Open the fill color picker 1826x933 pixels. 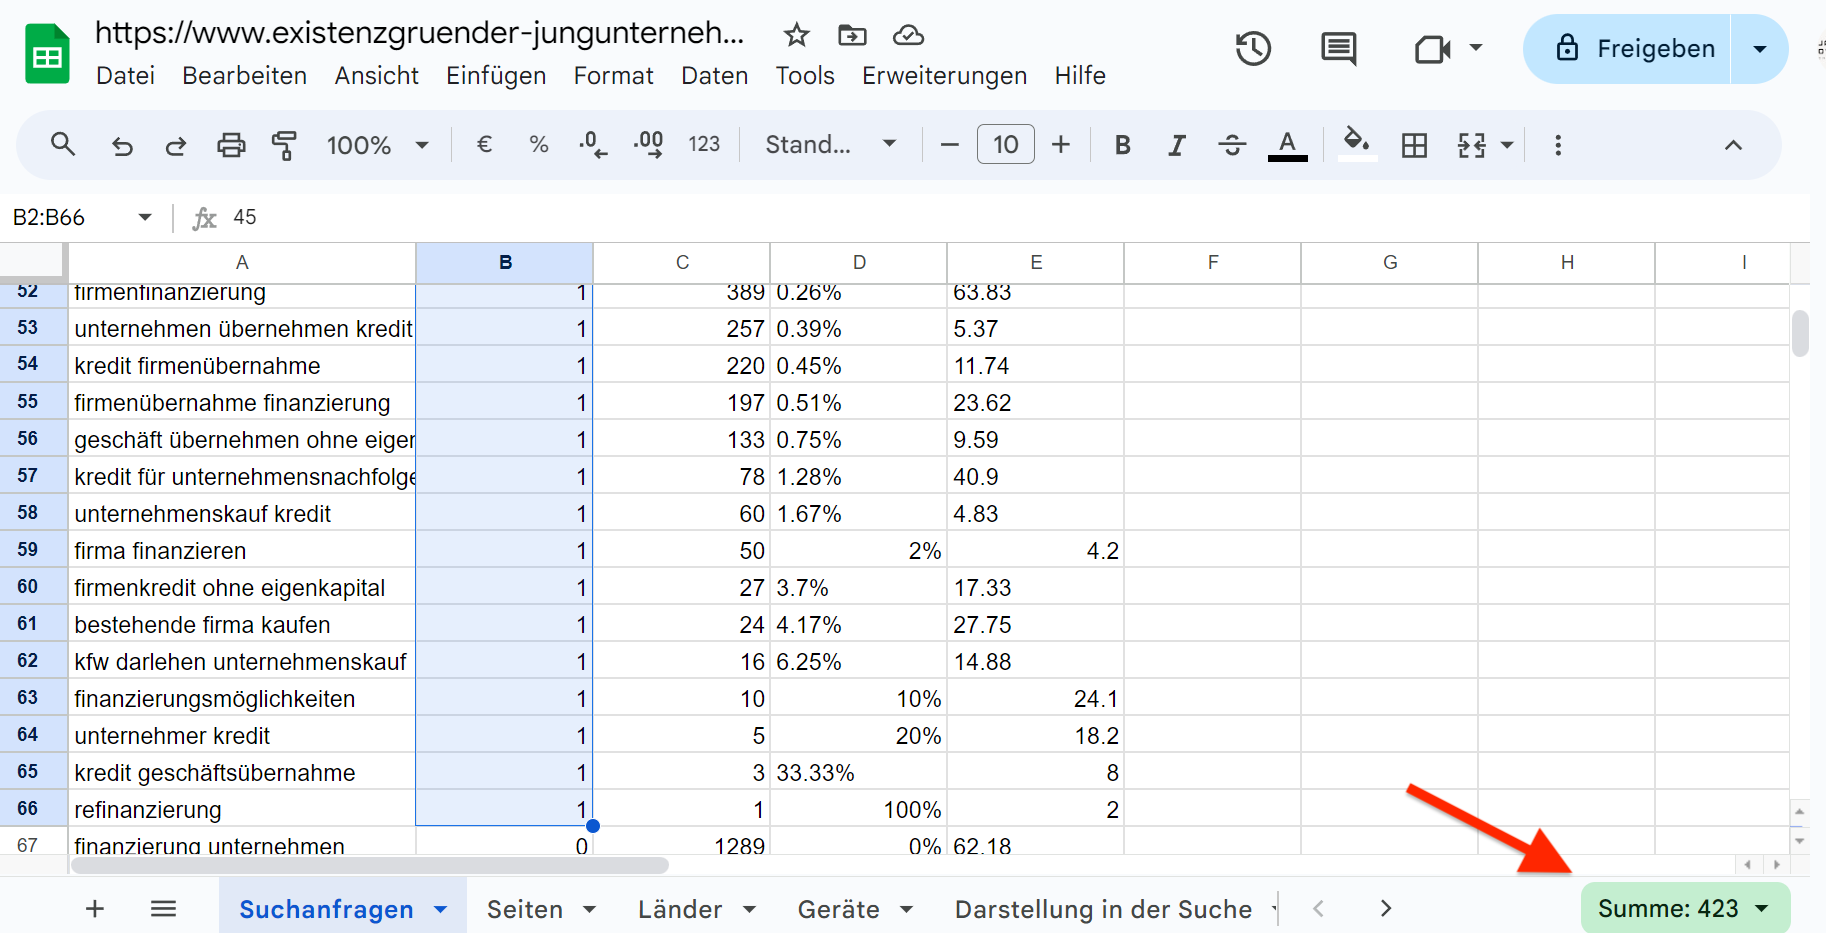tap(1357, 143)
